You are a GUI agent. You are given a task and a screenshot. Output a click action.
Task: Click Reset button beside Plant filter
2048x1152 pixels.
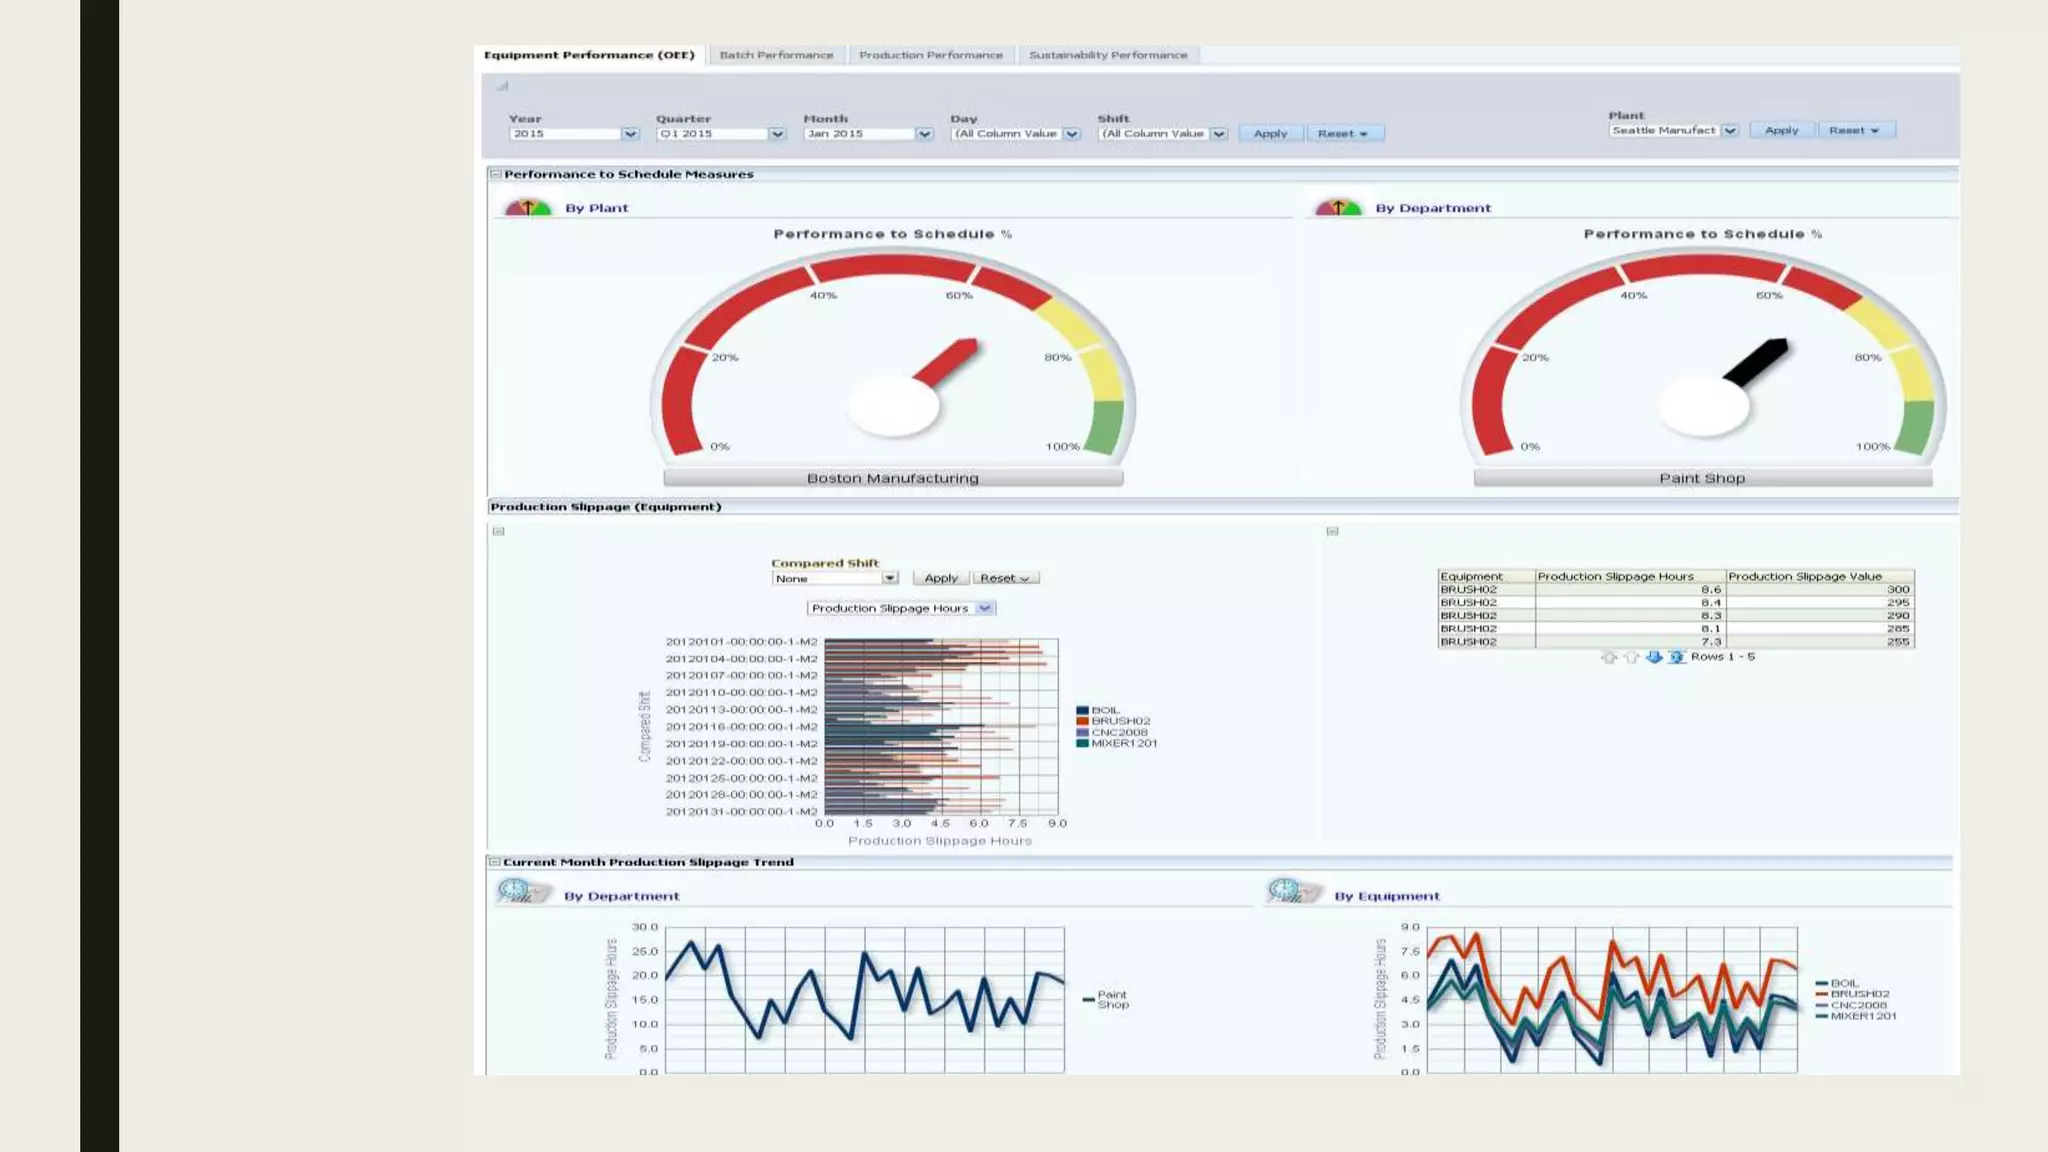pos(1854,131)
